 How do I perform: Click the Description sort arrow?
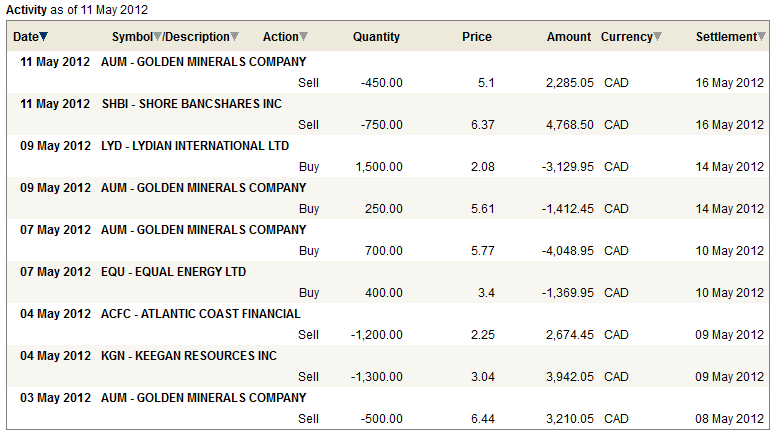pos(235,38)
